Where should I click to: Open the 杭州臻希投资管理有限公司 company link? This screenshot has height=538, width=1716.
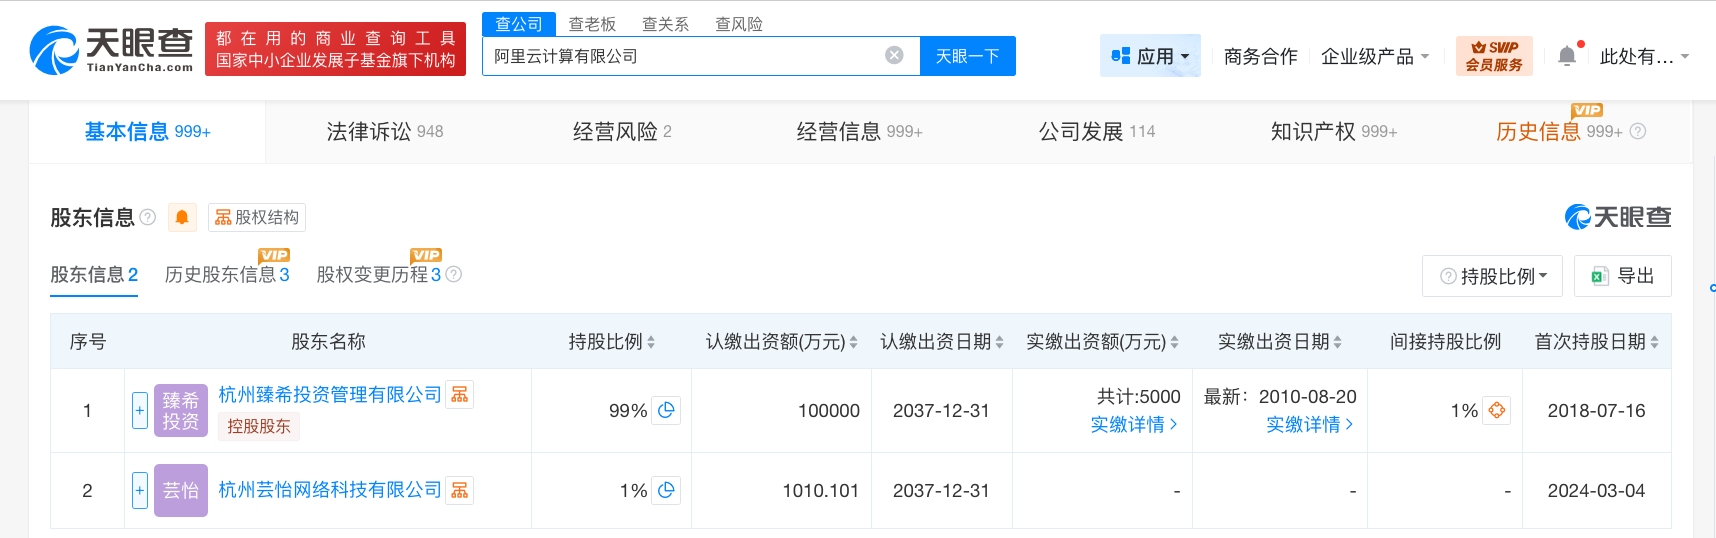pyautogui.click(x=330, y=395)
